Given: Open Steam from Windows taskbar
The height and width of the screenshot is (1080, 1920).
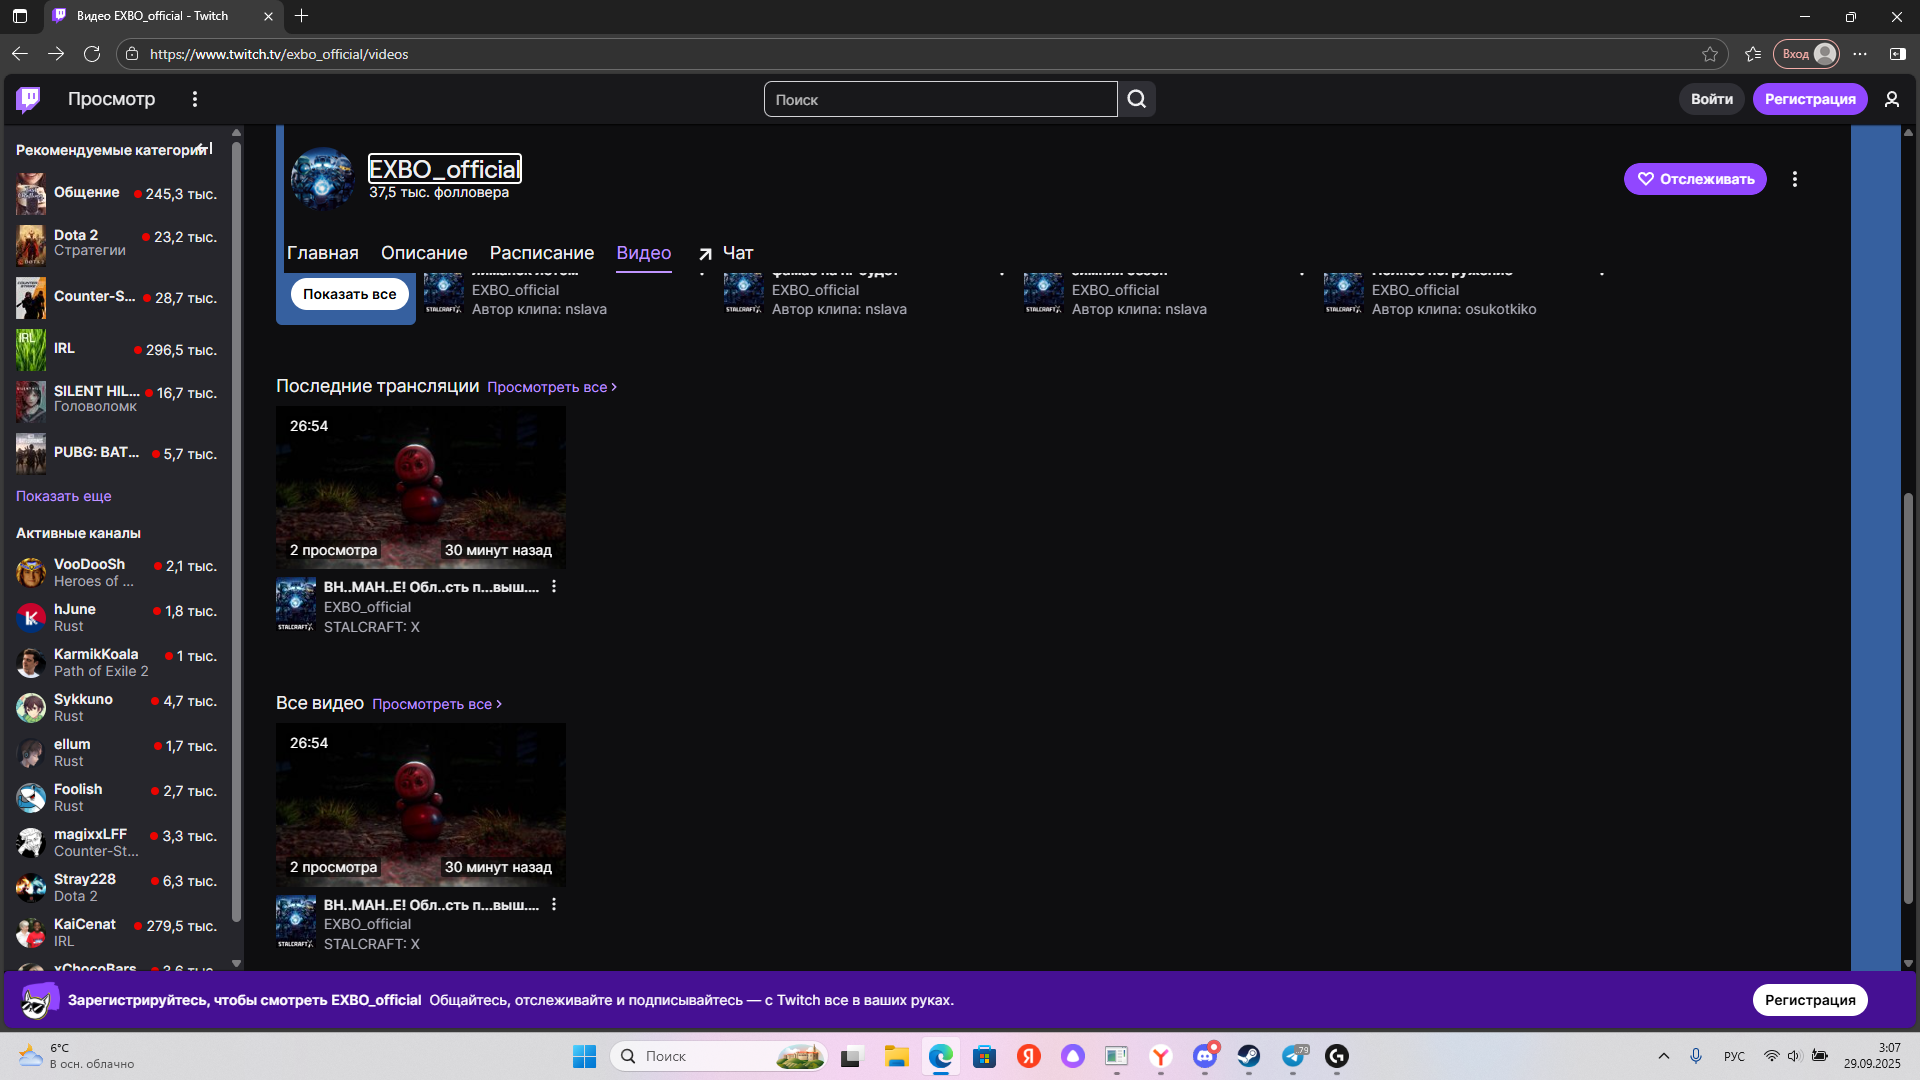Looking at the screenshot, I should [x=1249, y=1056].
